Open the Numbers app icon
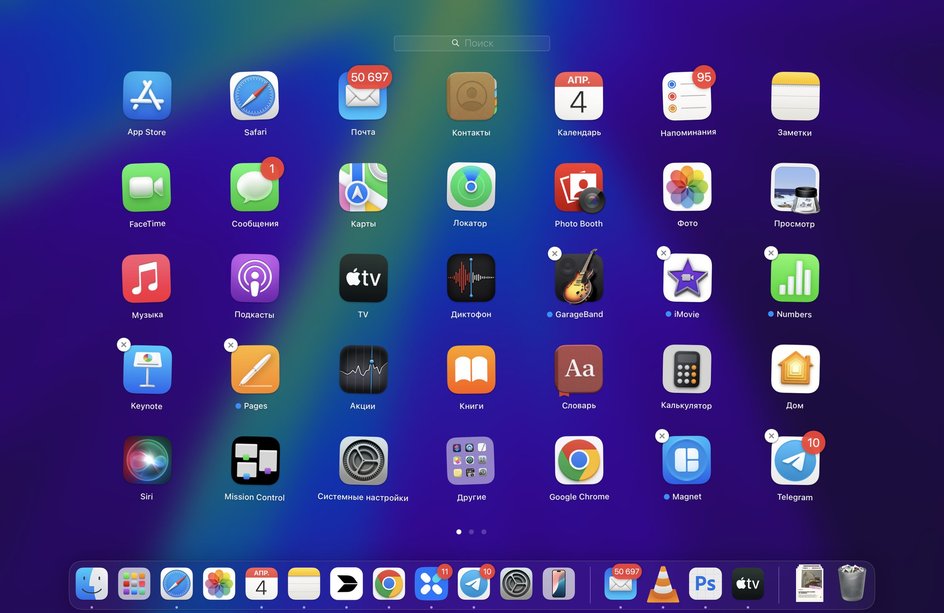Screen dimensions: 944x613 795,278
